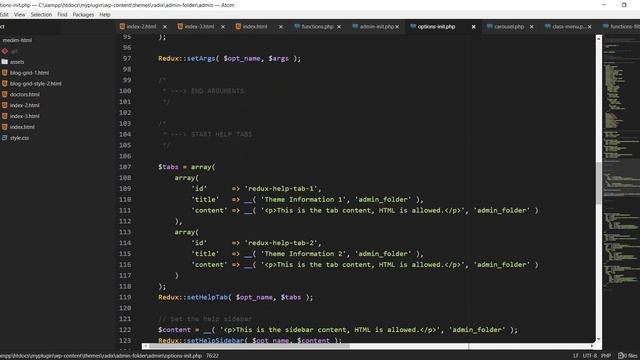The height and width of the screenshot is (360, 640).
Task: Click setArgs on line 97
Action: pos(201,58)
